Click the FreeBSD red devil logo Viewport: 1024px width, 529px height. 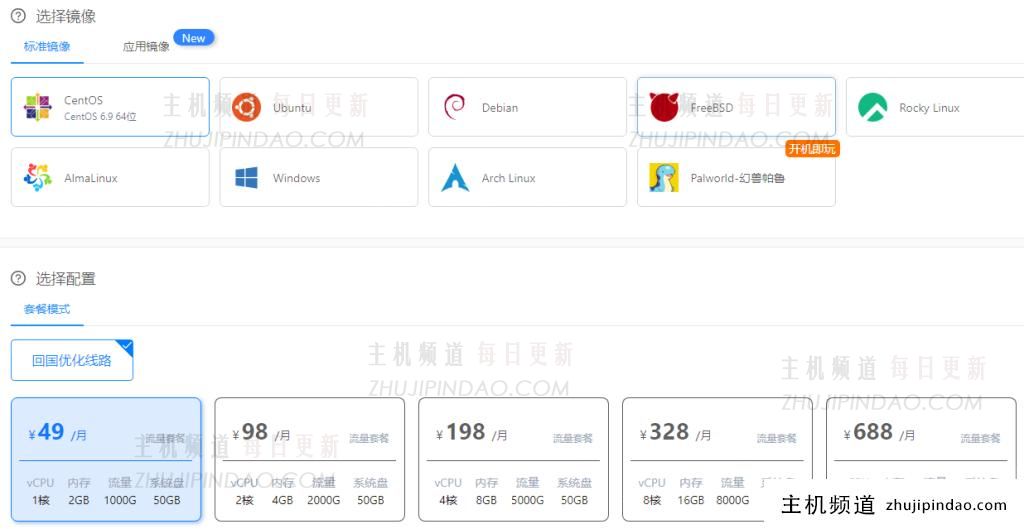click(x=664, y=107)
